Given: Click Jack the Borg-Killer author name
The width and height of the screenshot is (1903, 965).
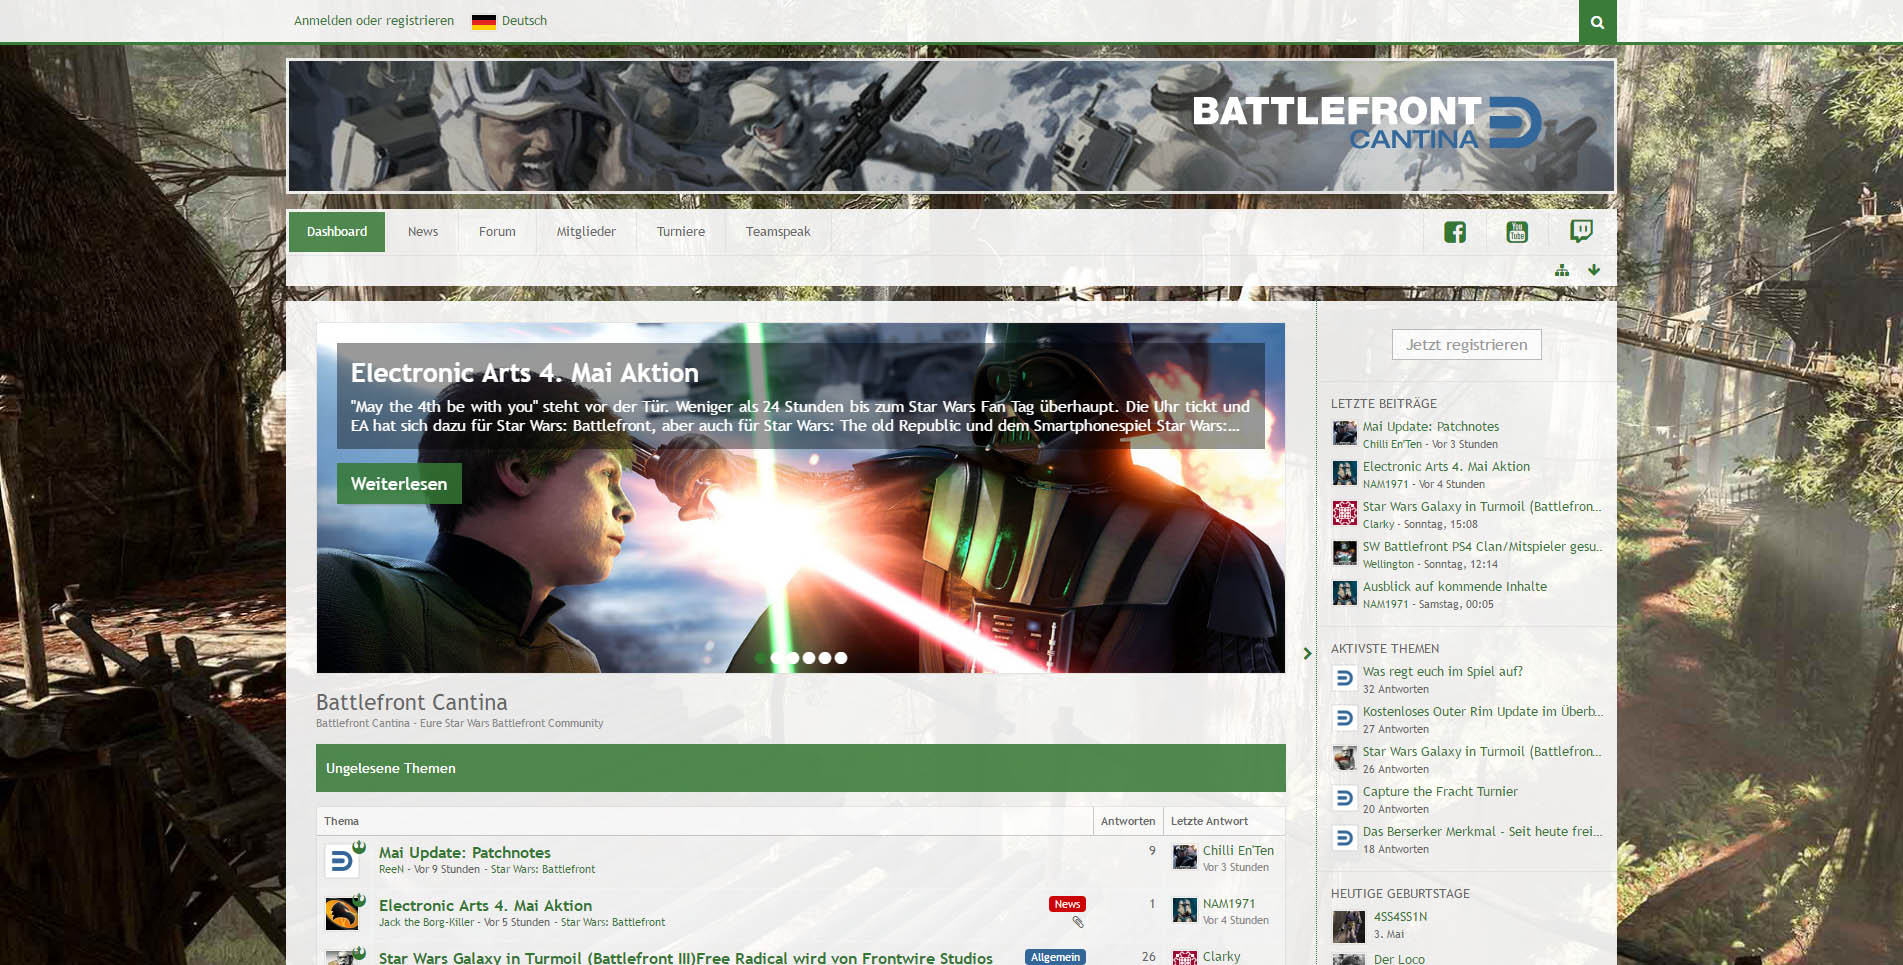Looking at the screenshot, I should pyautogui.click(x=426, y=923).
